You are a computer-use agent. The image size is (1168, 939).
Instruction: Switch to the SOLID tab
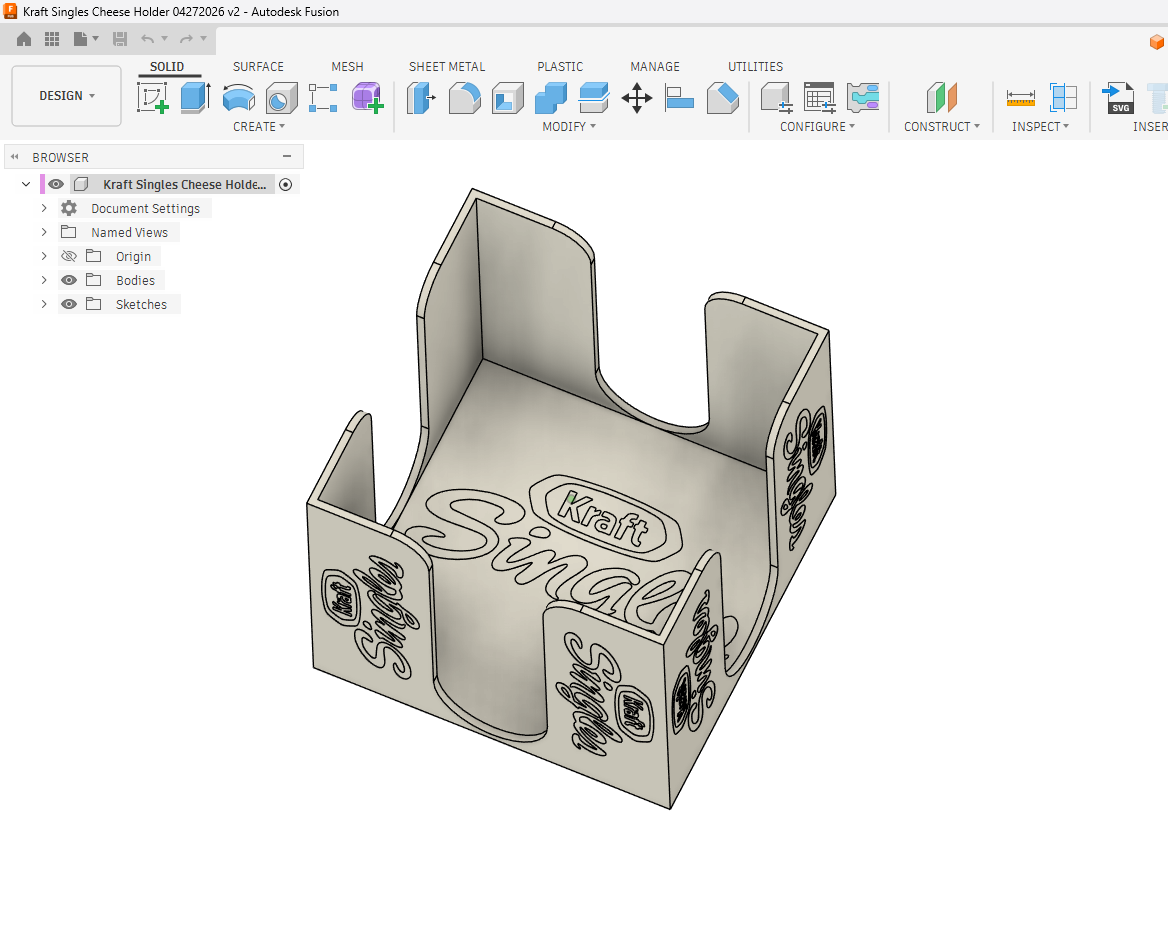click(167, 67)
